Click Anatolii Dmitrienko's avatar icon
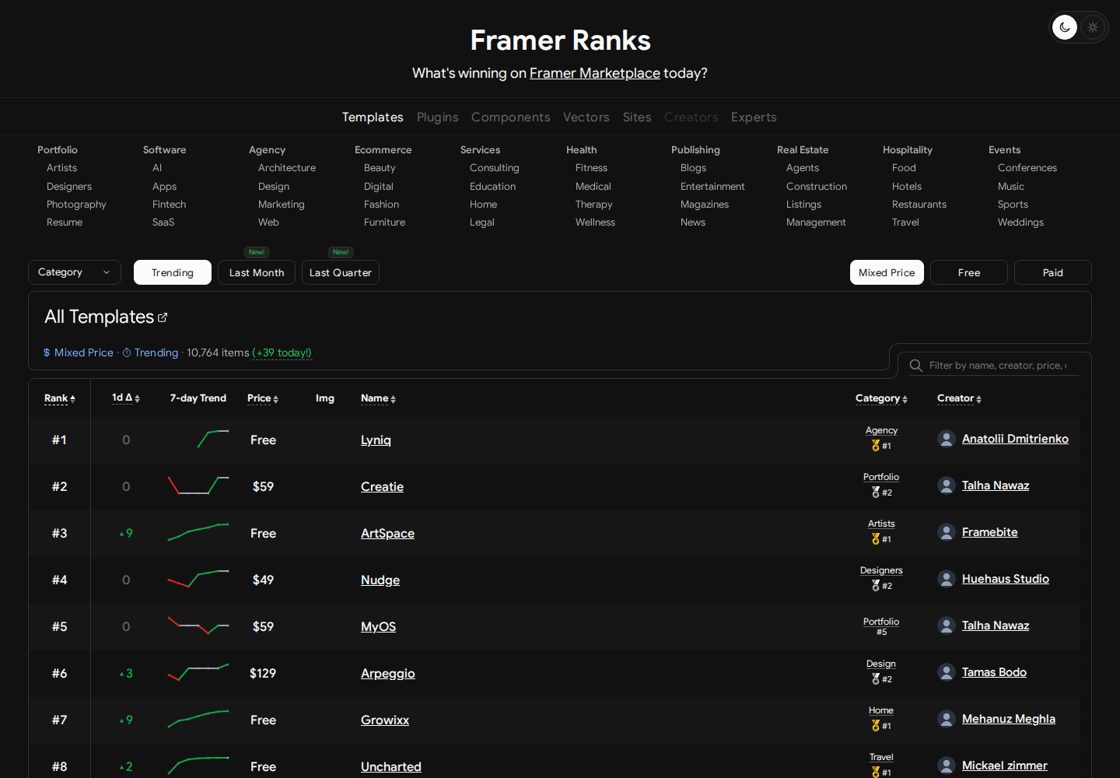This screenshot has height=778, width=1120. click(x=946, y=439)
